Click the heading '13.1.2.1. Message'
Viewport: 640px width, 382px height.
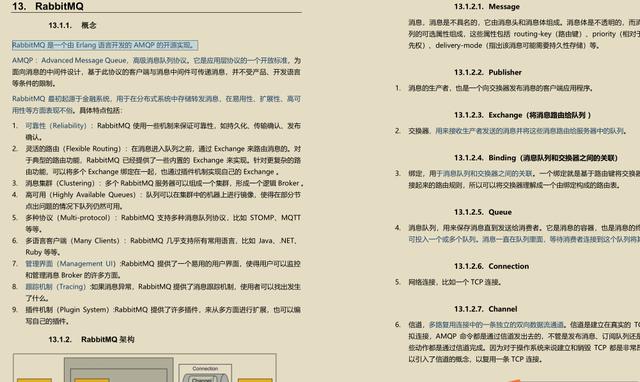click(x=487, y=7)
